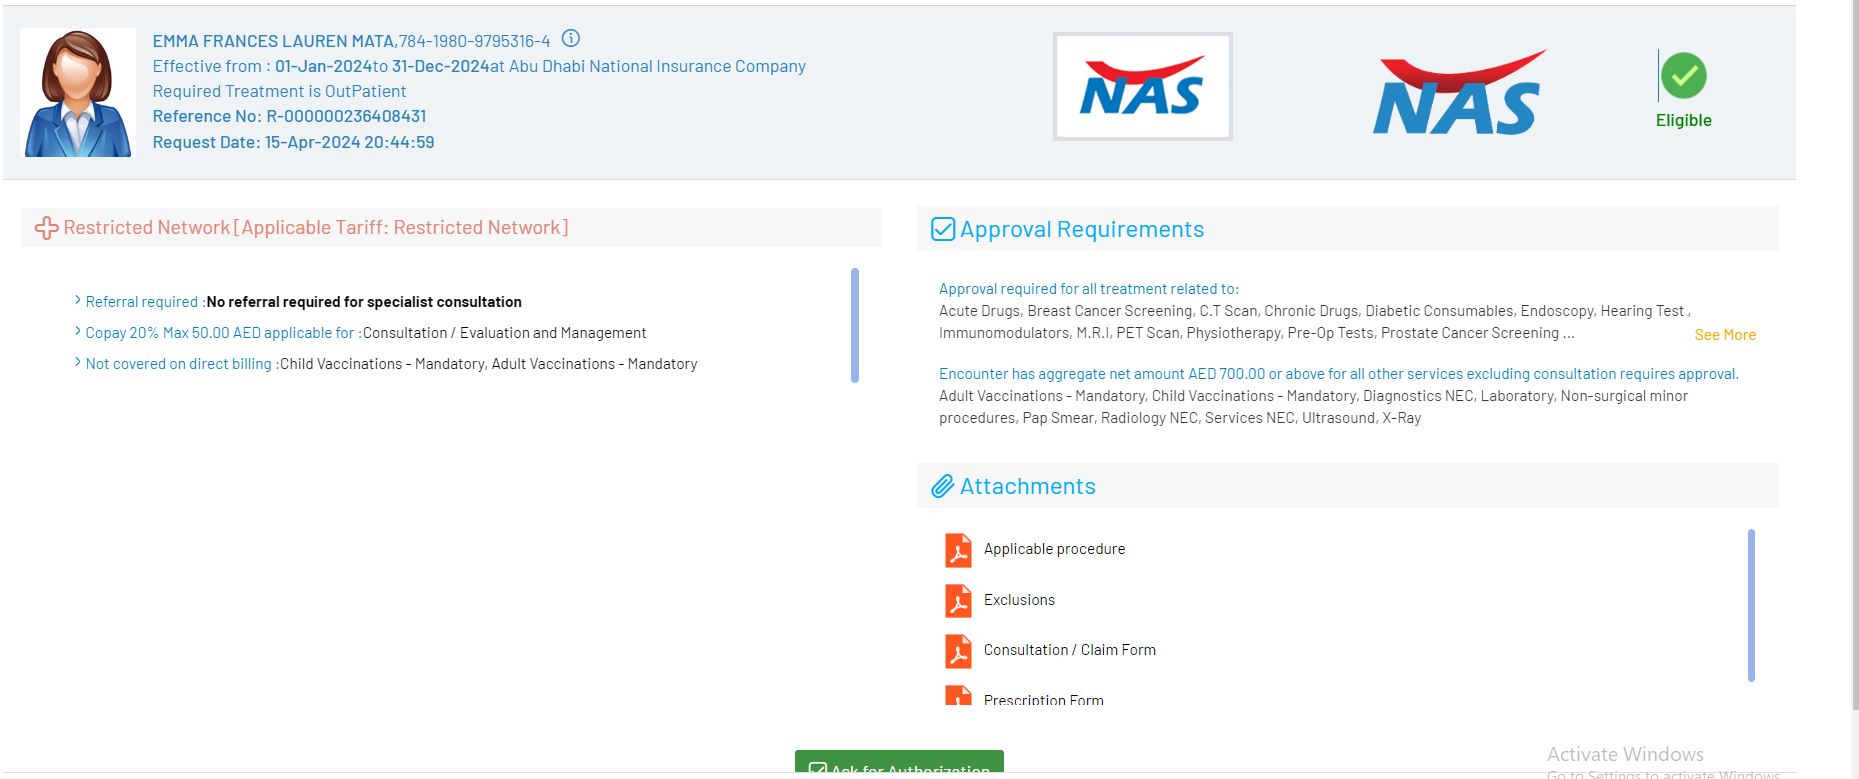Expand the Copay 20% Max 50.00 AED chevron
The image size is (1859, 779).
[78, 332]
